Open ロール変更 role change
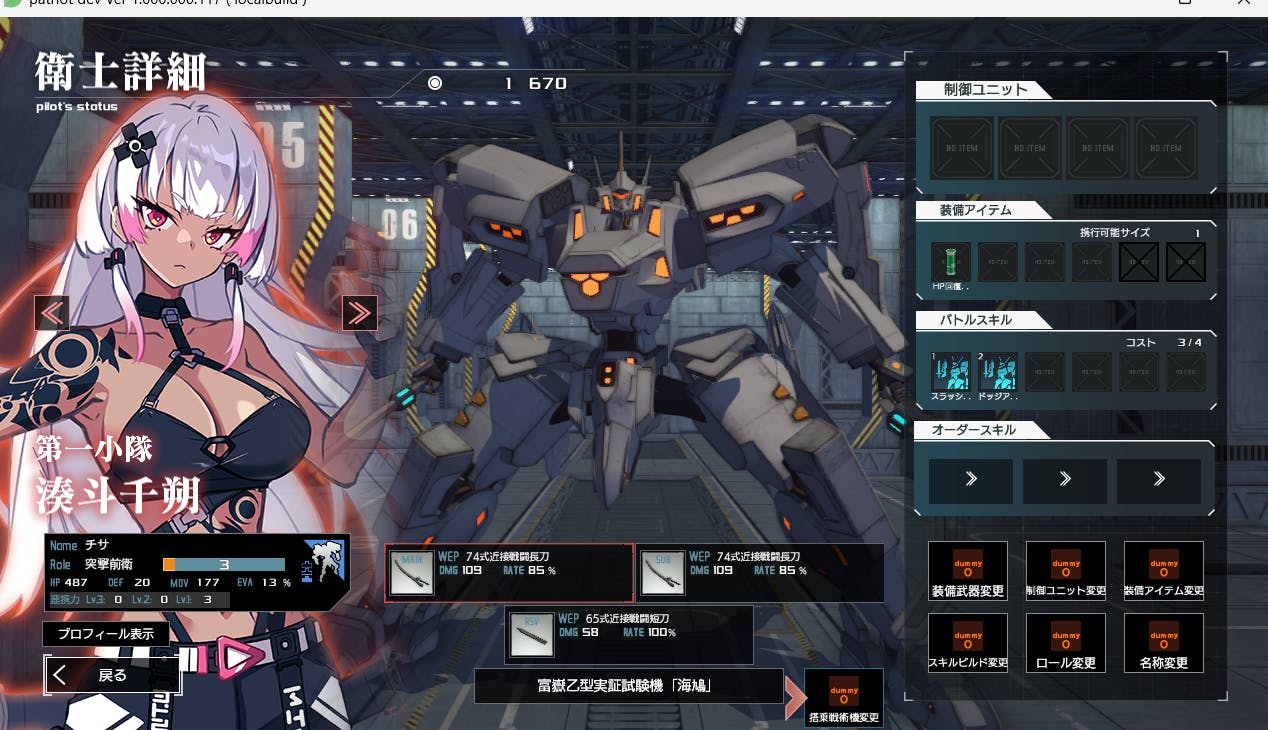1268x730 pixels. pyautogui.click(x=1066, y=643)
